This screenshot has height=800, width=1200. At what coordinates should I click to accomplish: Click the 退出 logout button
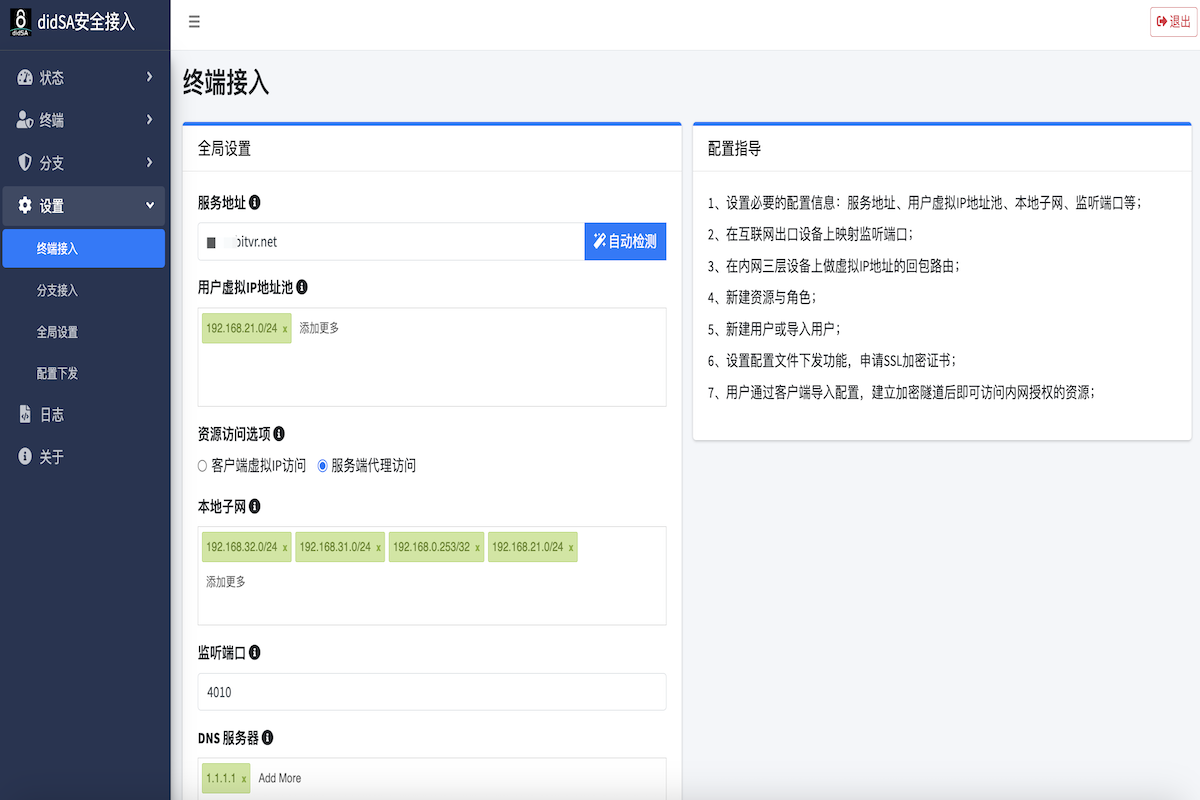[x=1173, y=22]
